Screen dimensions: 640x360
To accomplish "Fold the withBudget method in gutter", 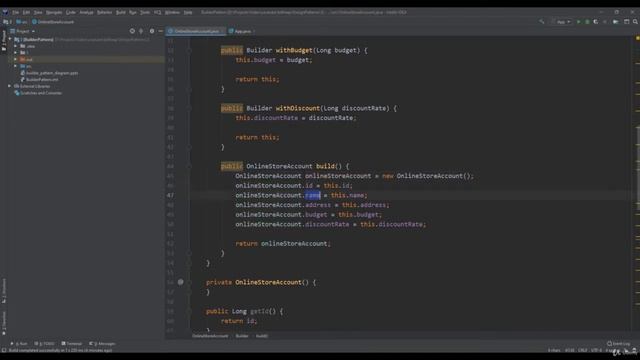I will [189, 50].
